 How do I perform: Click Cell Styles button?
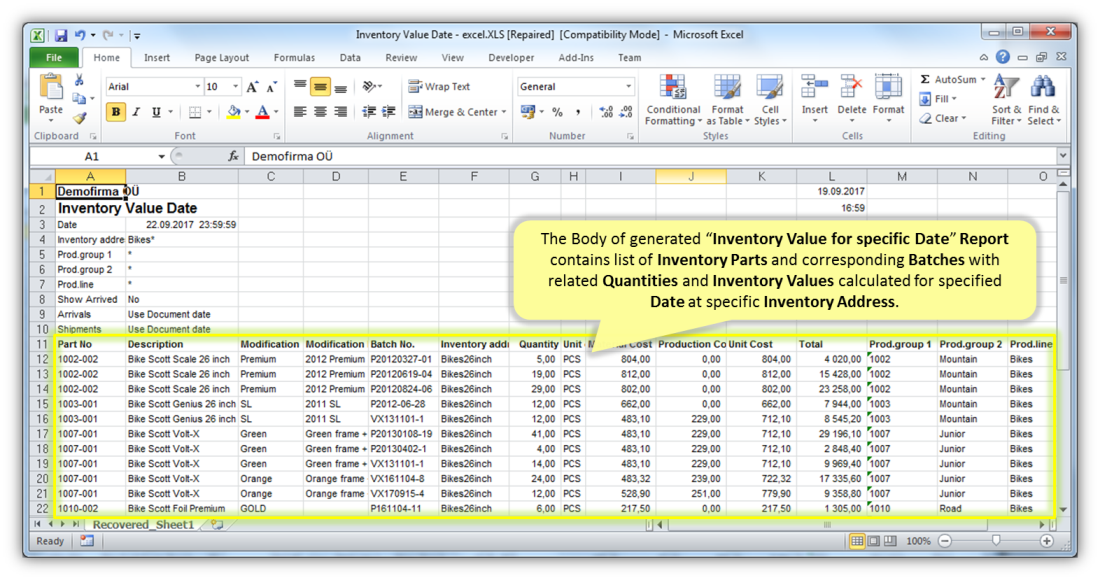coord(770,101)
